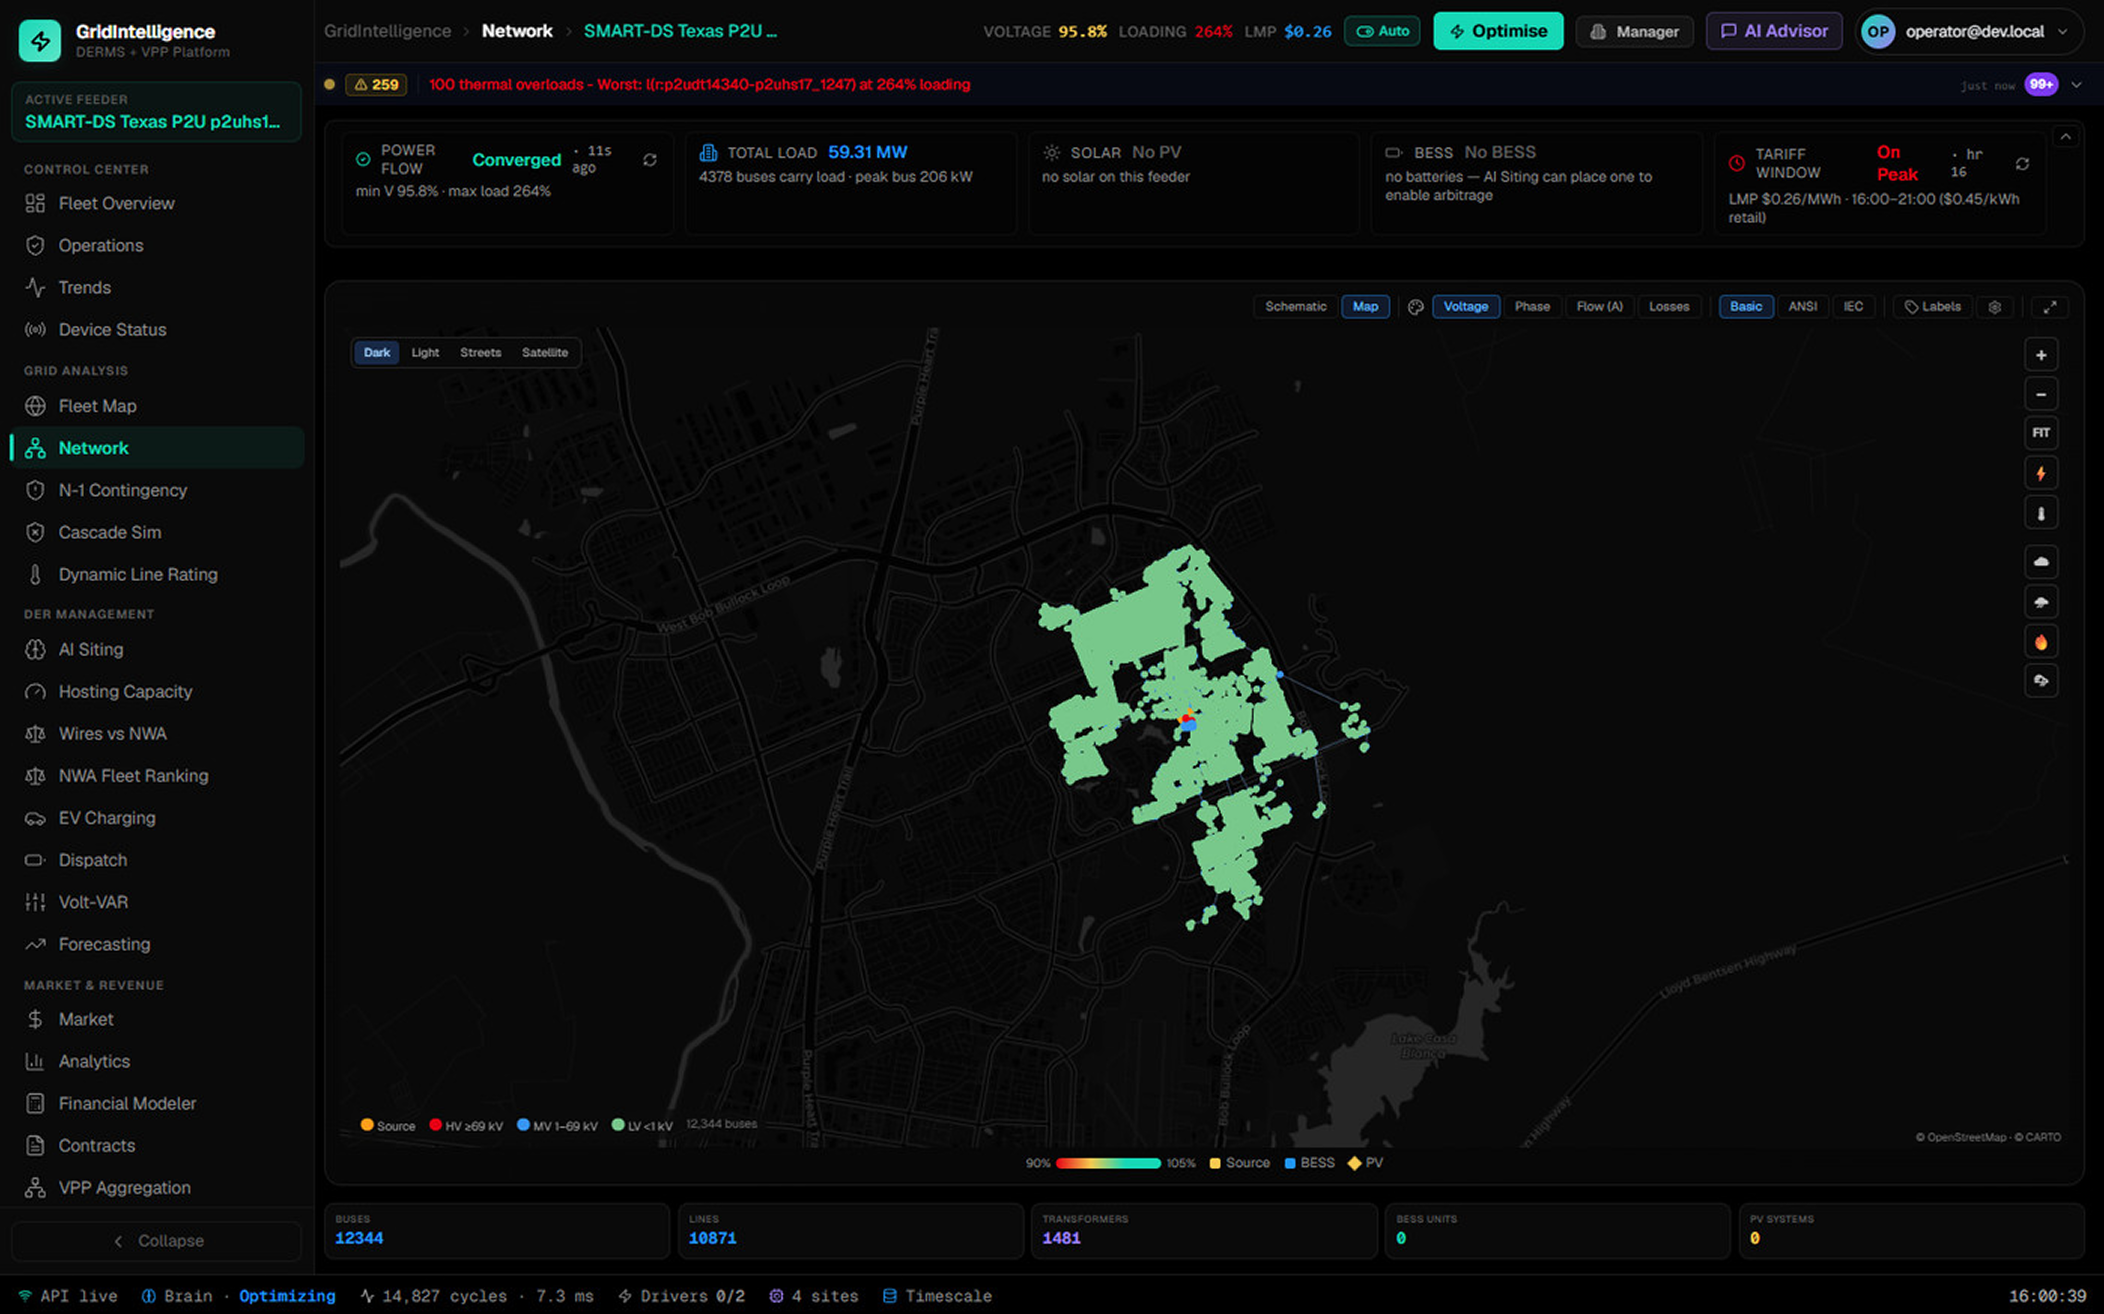Switch basemap to Satellite

click(x=545, y=353)
